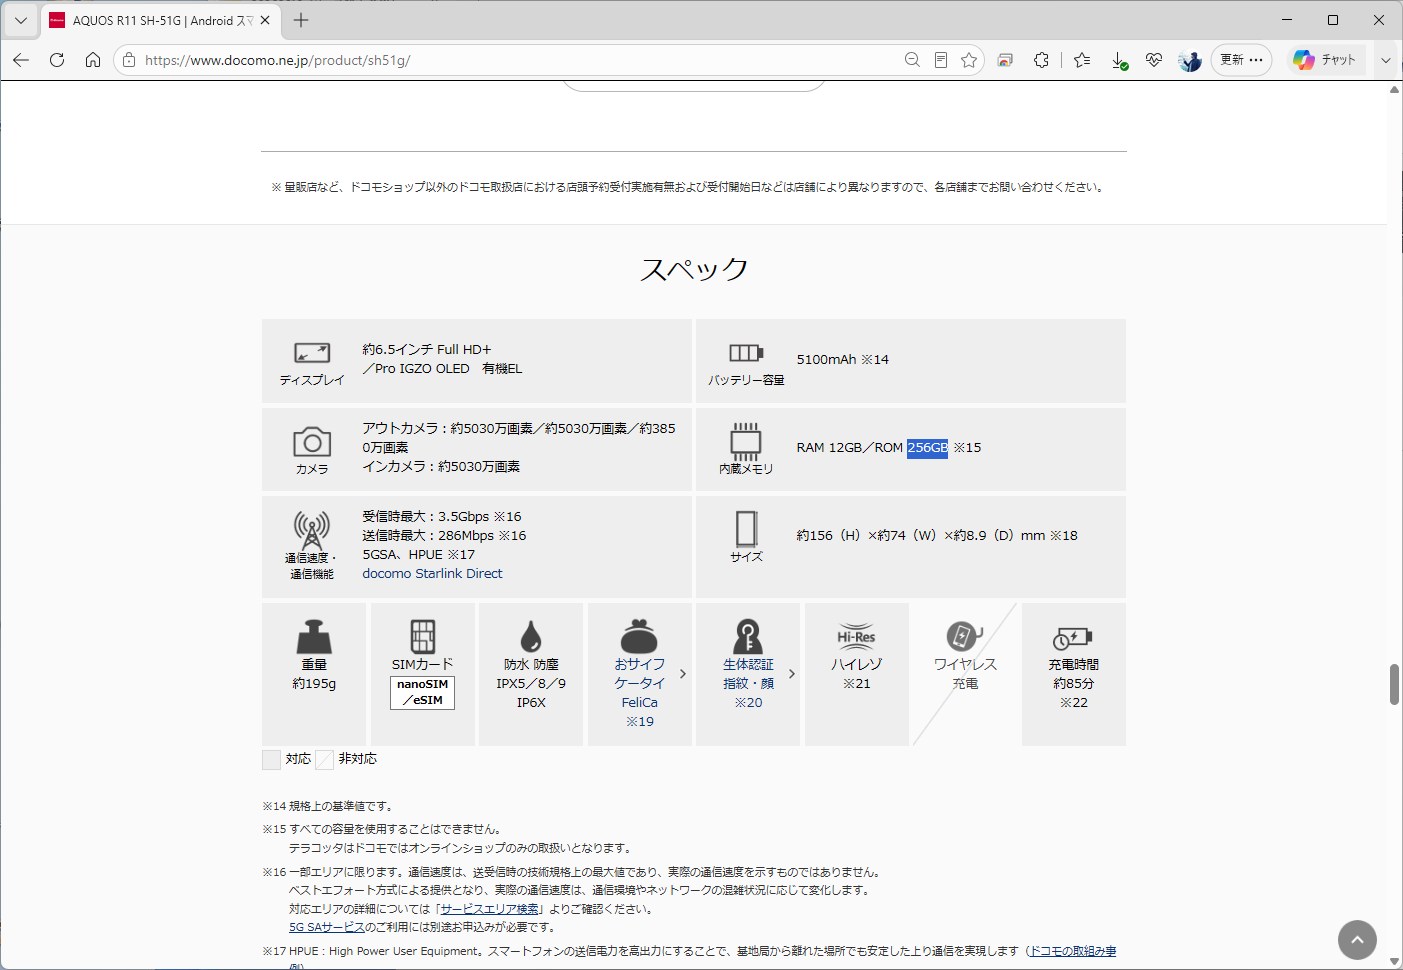Click the 内蔵メモリ chip icon
Viewport: 1403px width, 970px height.
(746, 441)
